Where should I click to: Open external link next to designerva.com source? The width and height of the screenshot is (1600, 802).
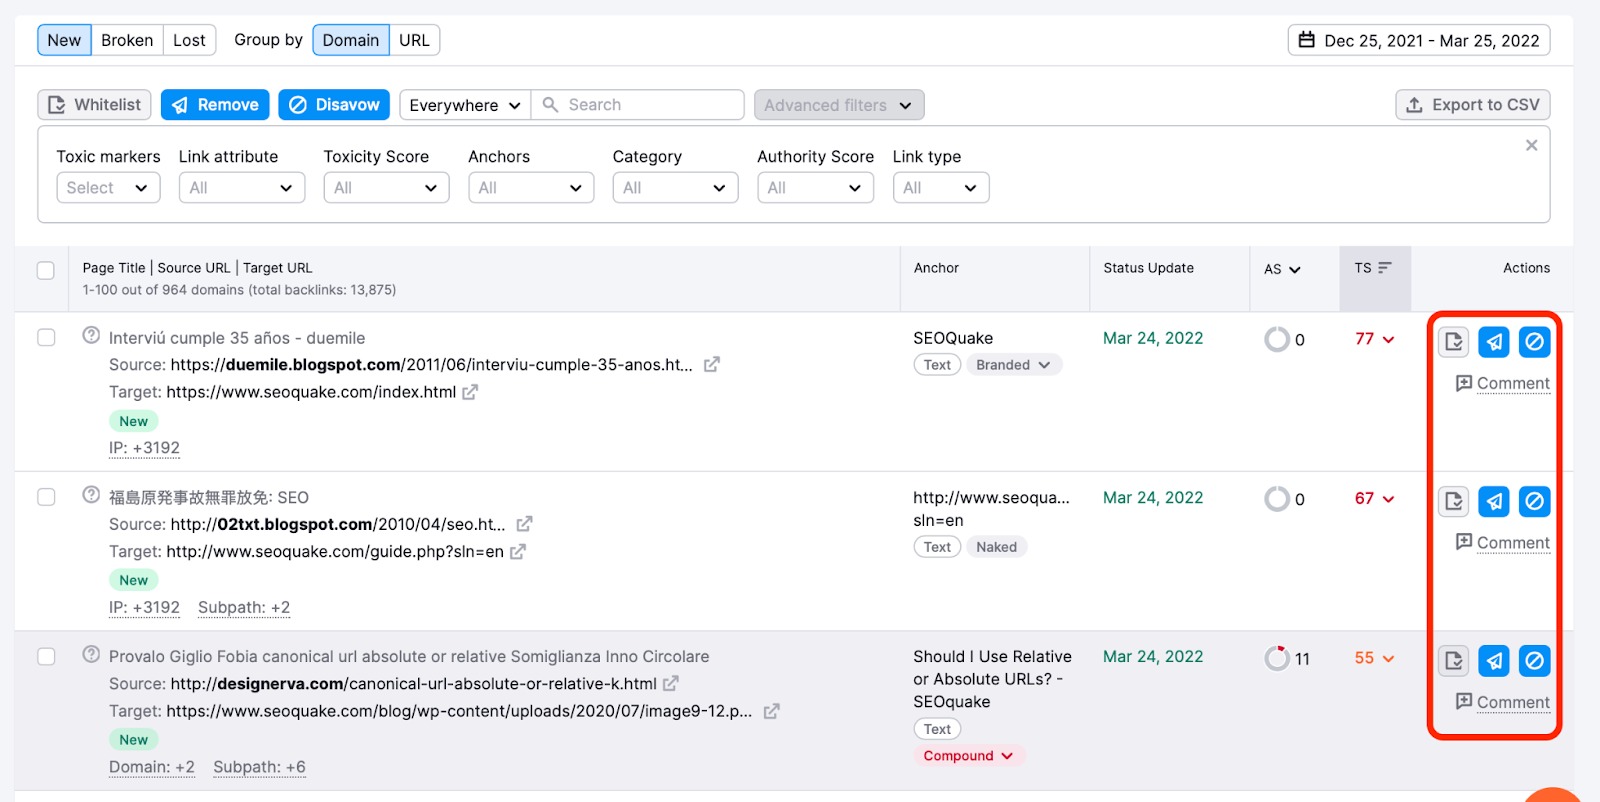point(671,684)
